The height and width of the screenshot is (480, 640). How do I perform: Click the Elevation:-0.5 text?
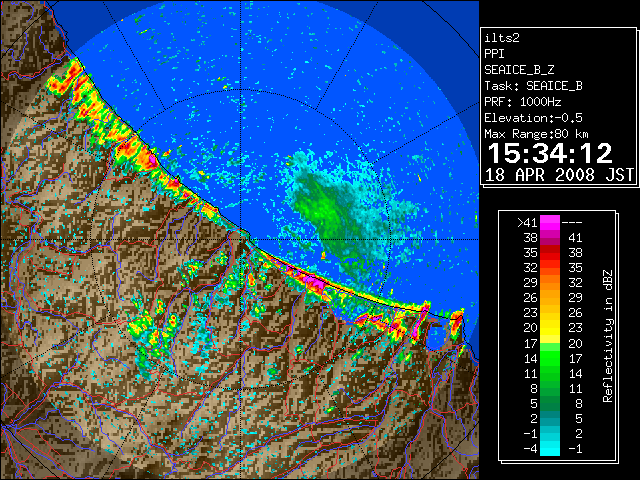pyautogui.click(x=533, y=118)
